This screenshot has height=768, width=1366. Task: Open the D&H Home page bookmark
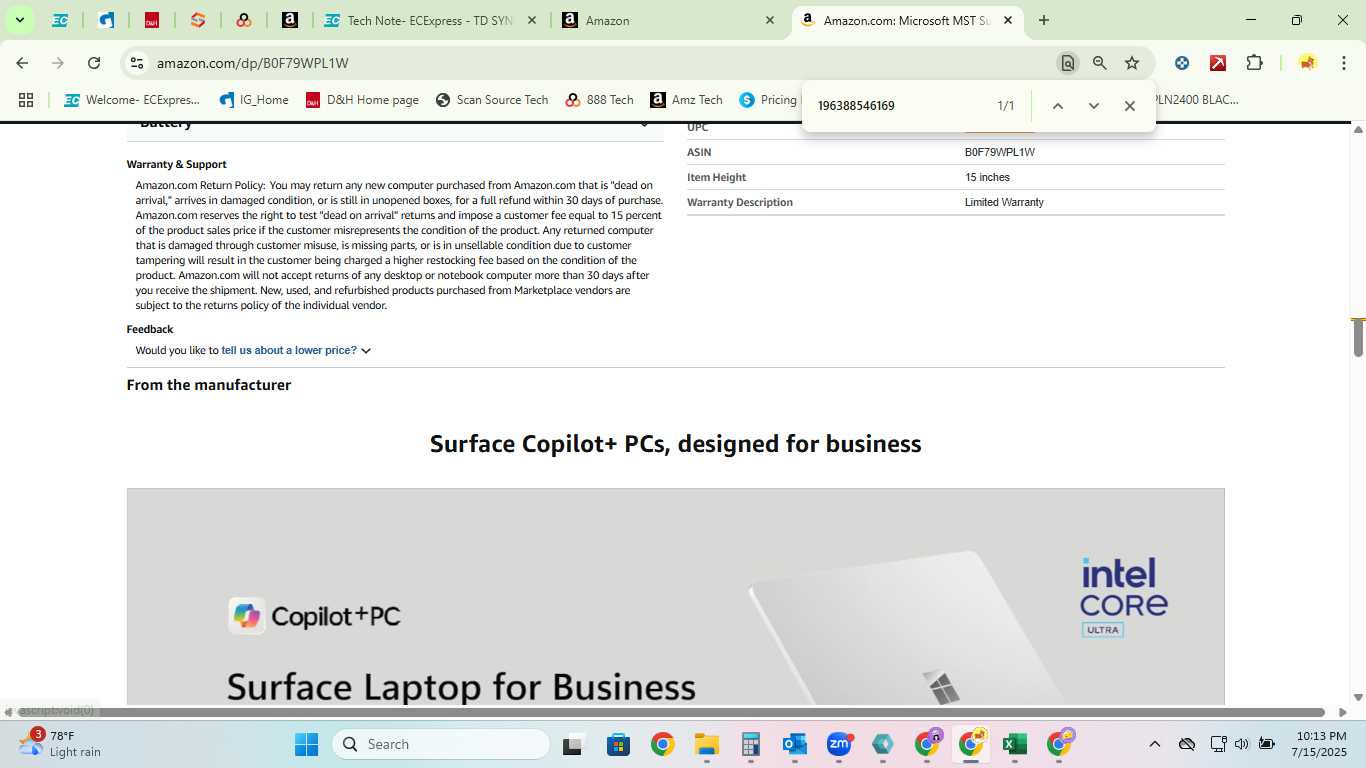pyautogui.click(x=362, y=100)
